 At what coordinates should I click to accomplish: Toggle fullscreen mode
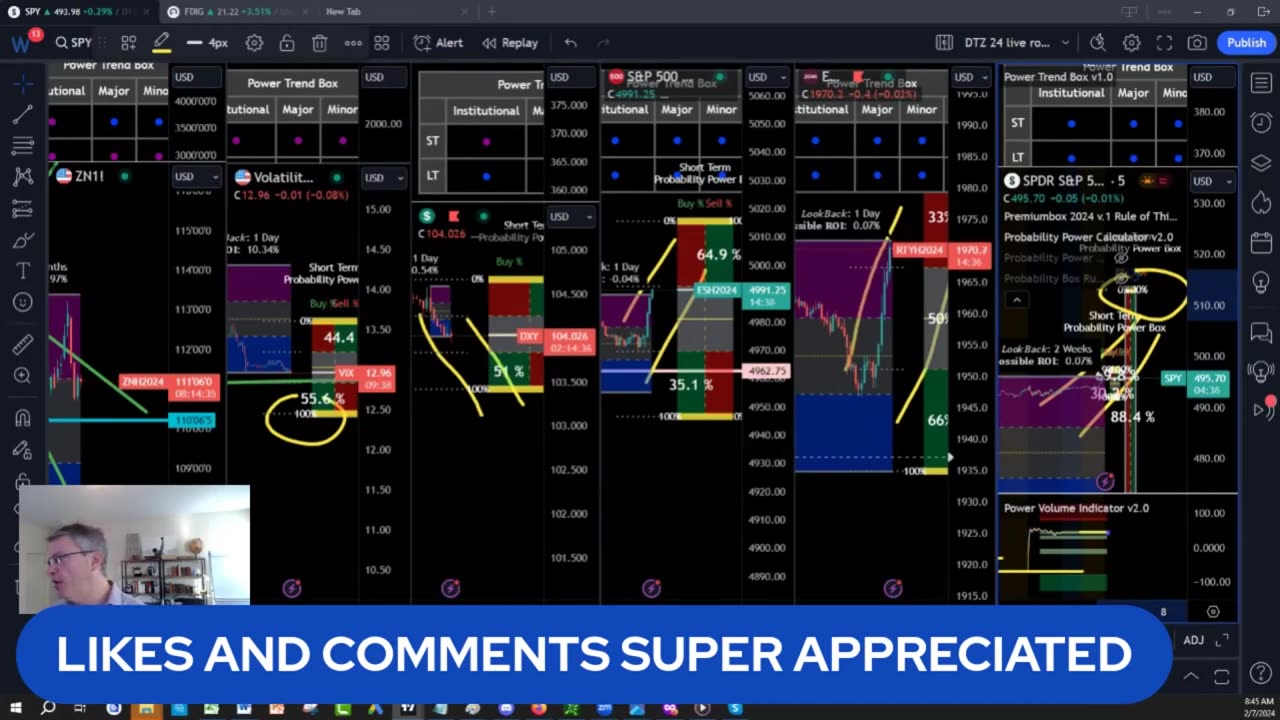click(1164, 43)
